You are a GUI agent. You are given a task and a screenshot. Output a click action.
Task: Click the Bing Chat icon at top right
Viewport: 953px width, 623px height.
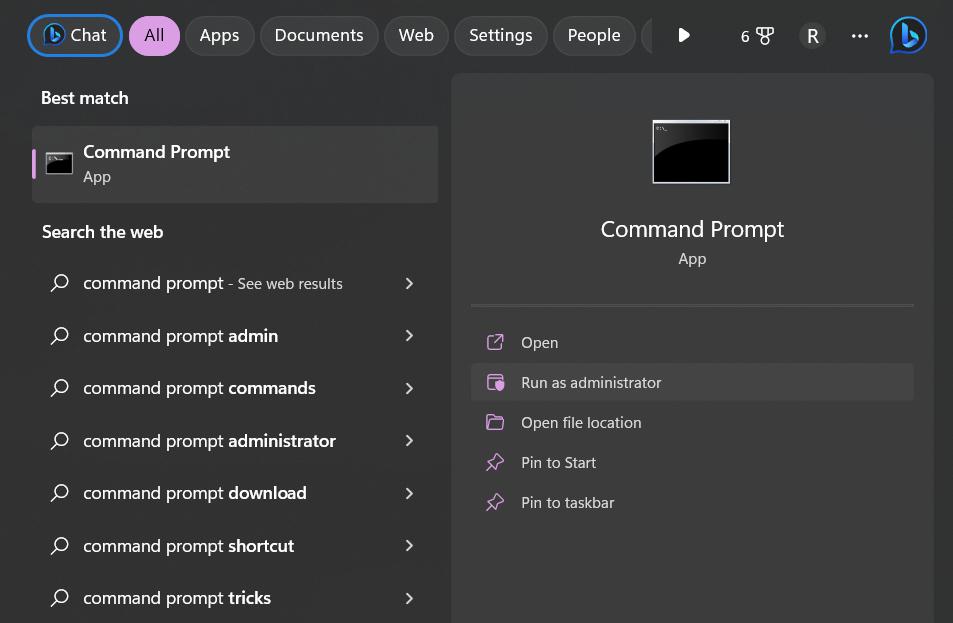908,36
